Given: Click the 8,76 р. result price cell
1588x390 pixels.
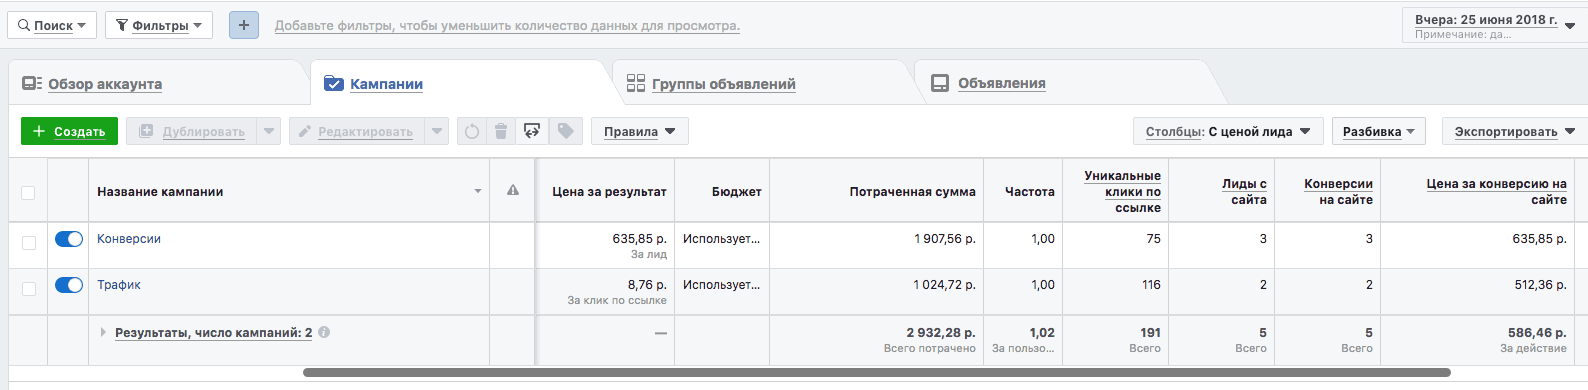Looking at the screenshot, I should point(647,285).
